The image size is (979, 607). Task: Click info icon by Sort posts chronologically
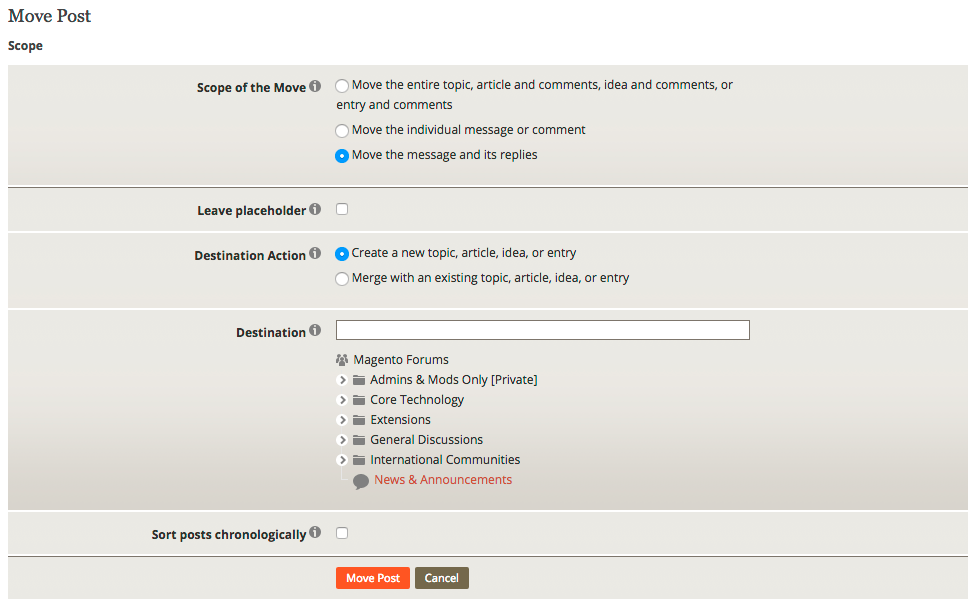(315, 533)
